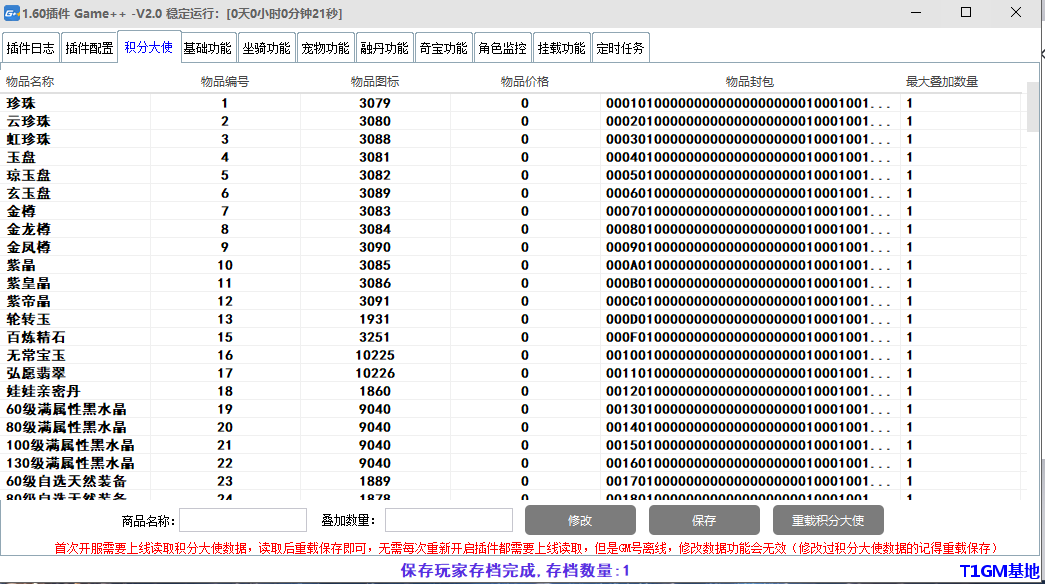Select the 虹珍珠 item

[511, 139]
